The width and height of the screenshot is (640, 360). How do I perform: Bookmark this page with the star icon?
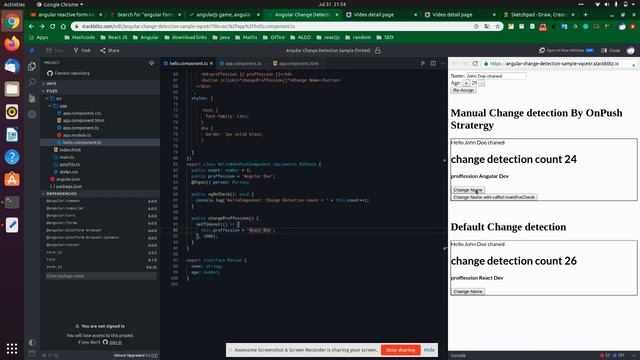coord(498,26)
